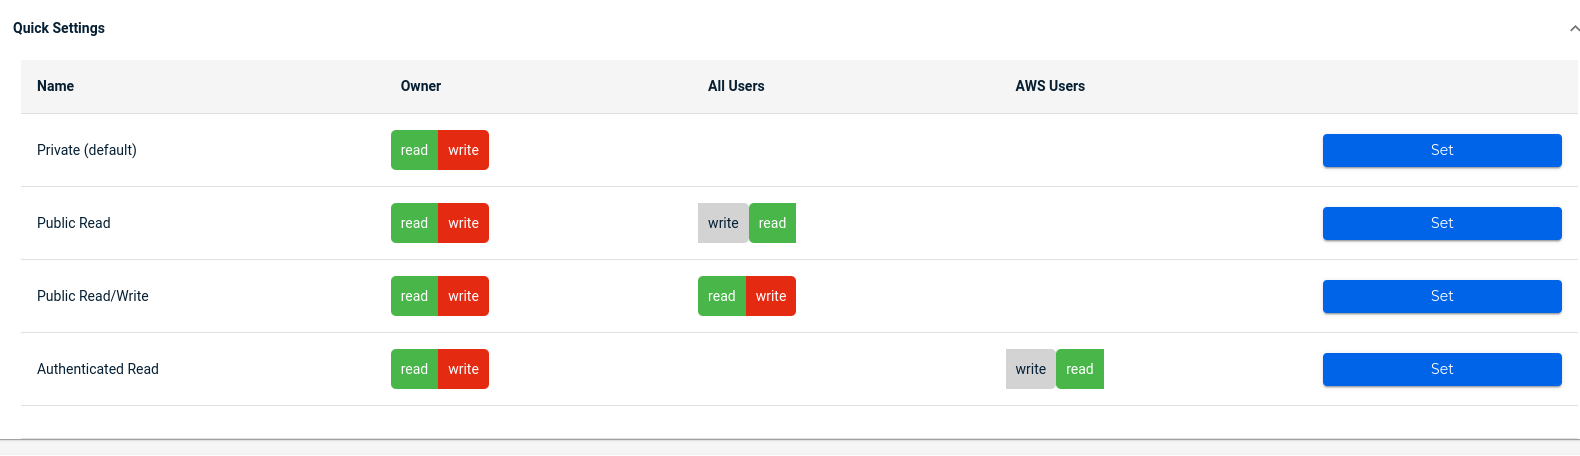This screenshot has height=456, width=1580.
Task: Click Set button for Private (default)
Action: point(1441,150)
